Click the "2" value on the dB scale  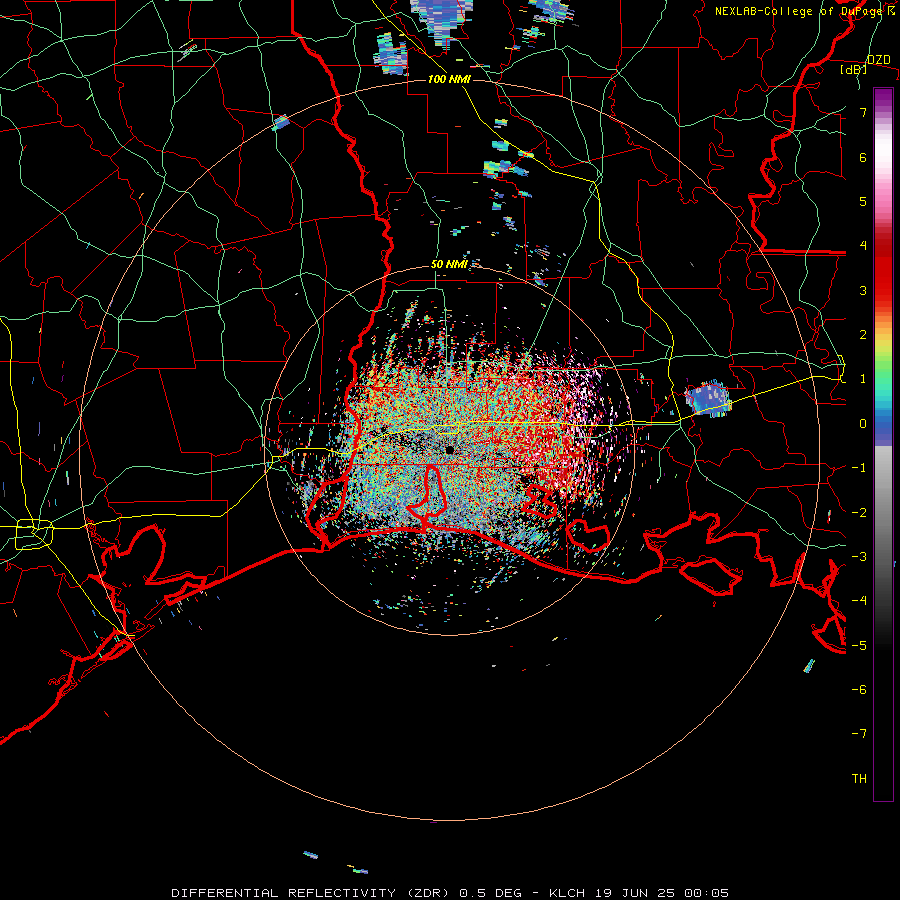pyautogui.click(x=863, y=335)
